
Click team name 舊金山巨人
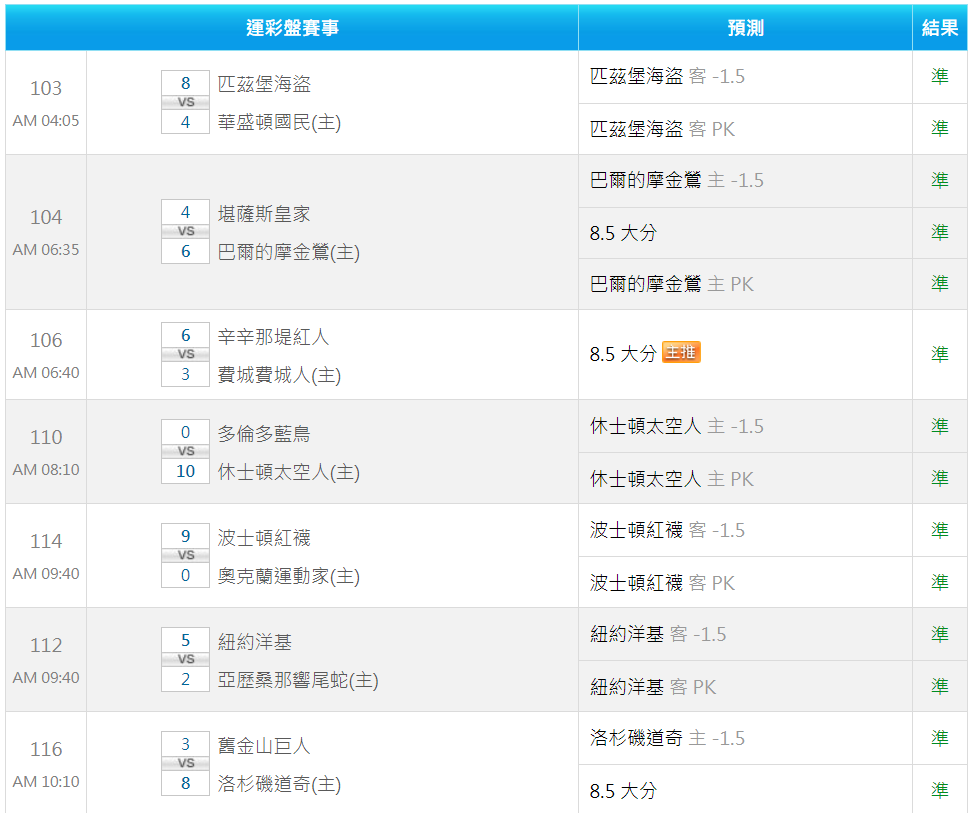pyautogui.click(x=264, y=745)
